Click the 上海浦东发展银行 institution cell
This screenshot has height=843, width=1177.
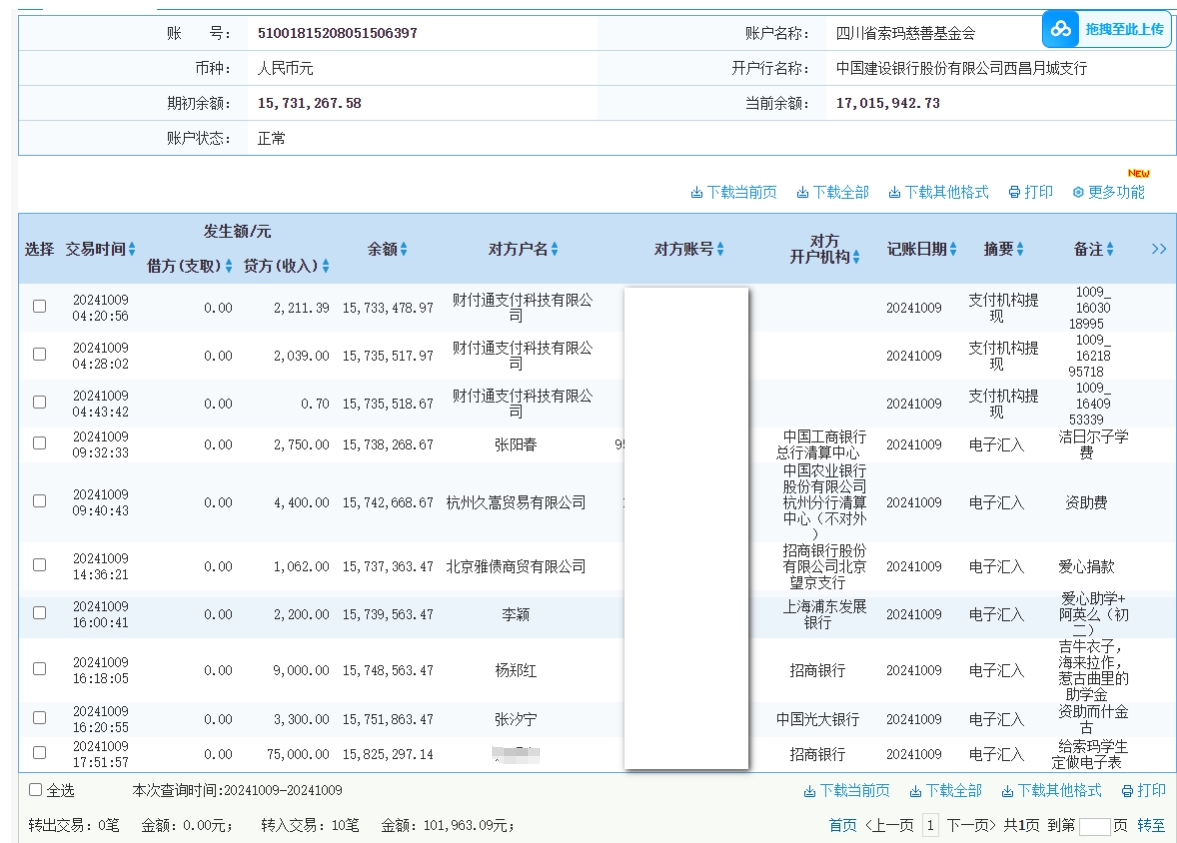coord(824,614)
